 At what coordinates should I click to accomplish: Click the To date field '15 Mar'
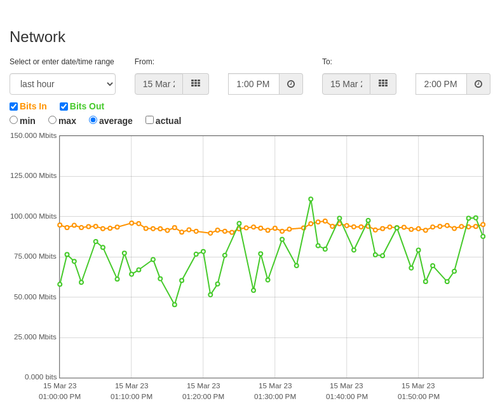[346, 84]
